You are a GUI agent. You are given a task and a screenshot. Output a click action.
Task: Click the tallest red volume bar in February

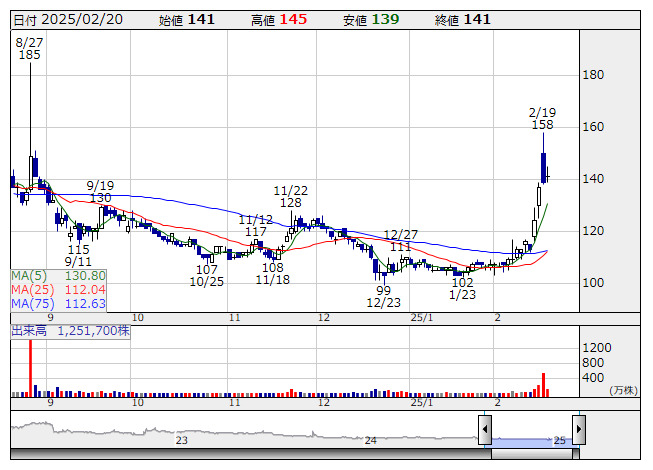pos(543,385)
